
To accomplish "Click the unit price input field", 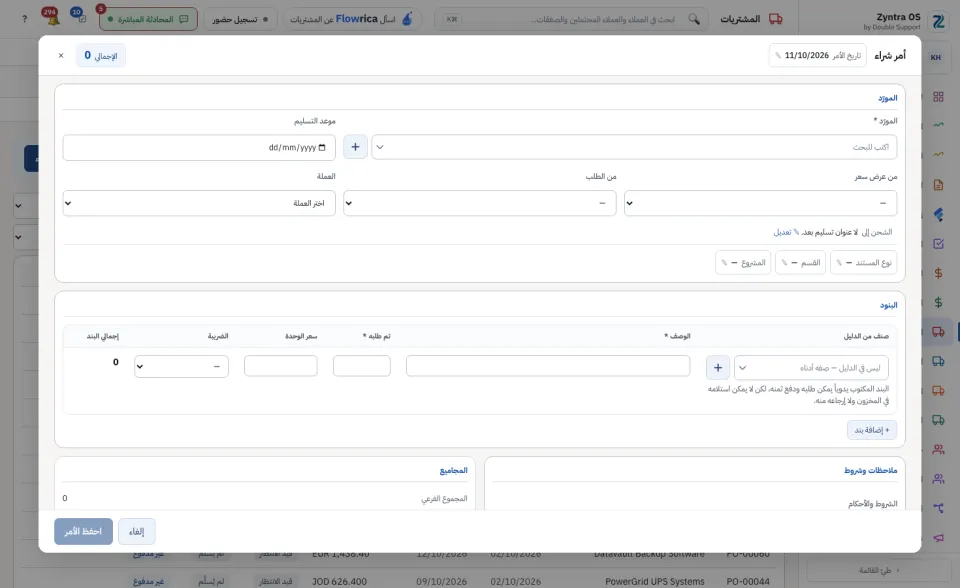I will 280,366.
